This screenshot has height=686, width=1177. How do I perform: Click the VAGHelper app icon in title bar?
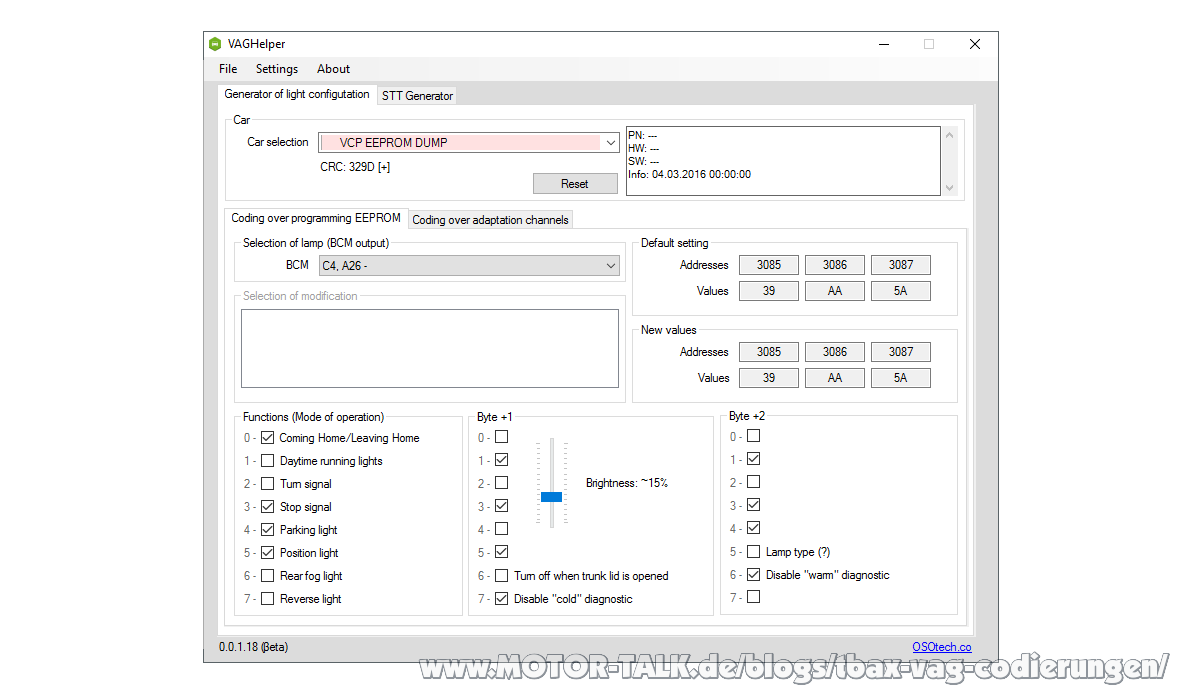(x=215, y=44)
